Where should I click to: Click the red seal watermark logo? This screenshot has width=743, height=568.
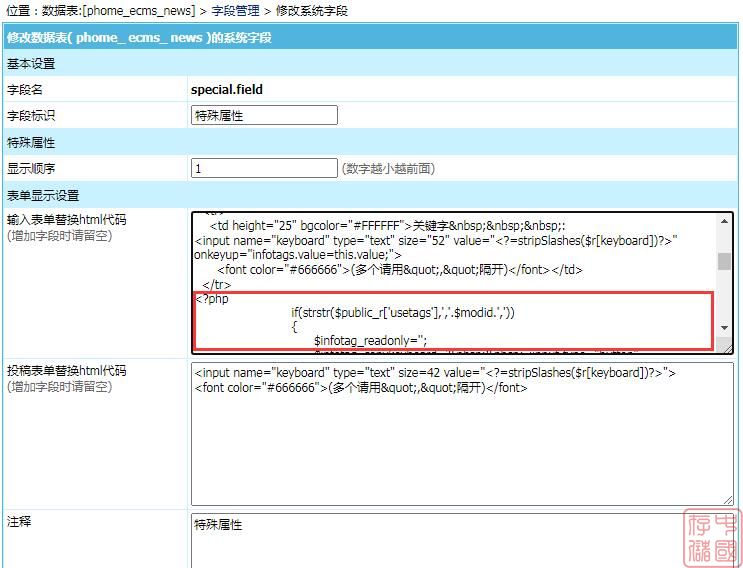712,536
